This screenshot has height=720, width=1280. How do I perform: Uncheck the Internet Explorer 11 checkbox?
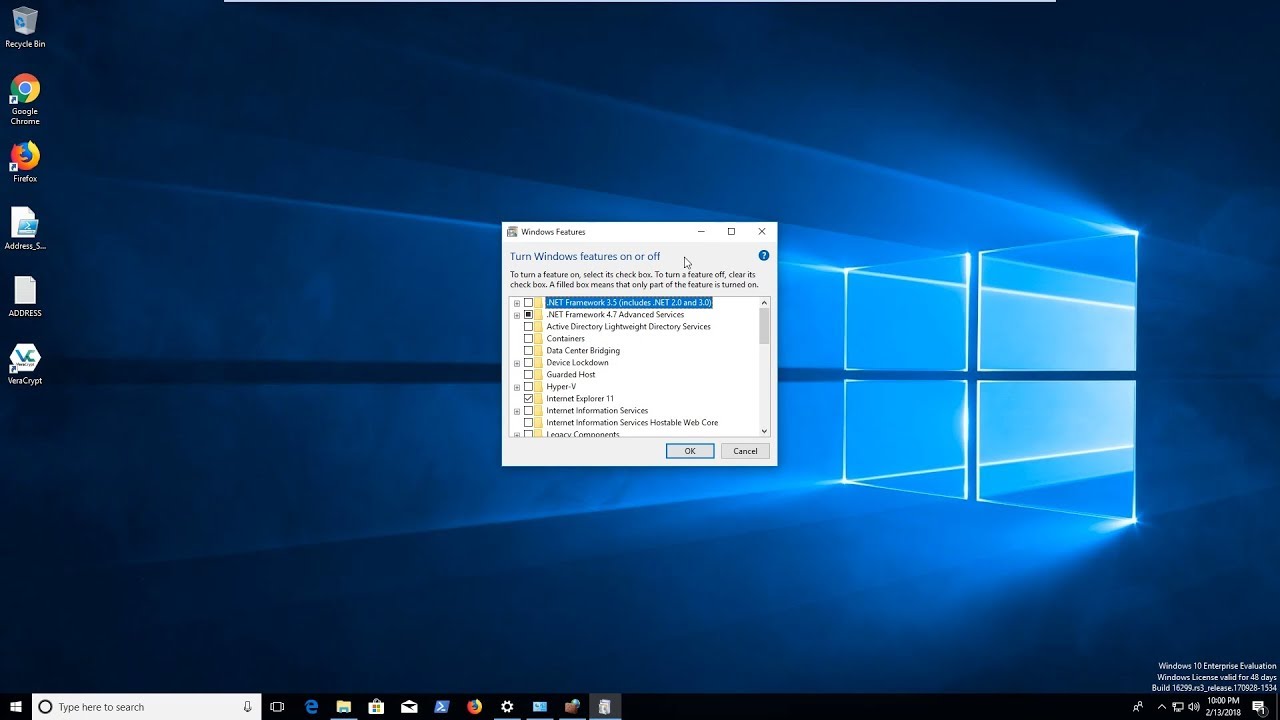(x=528, y=399)
